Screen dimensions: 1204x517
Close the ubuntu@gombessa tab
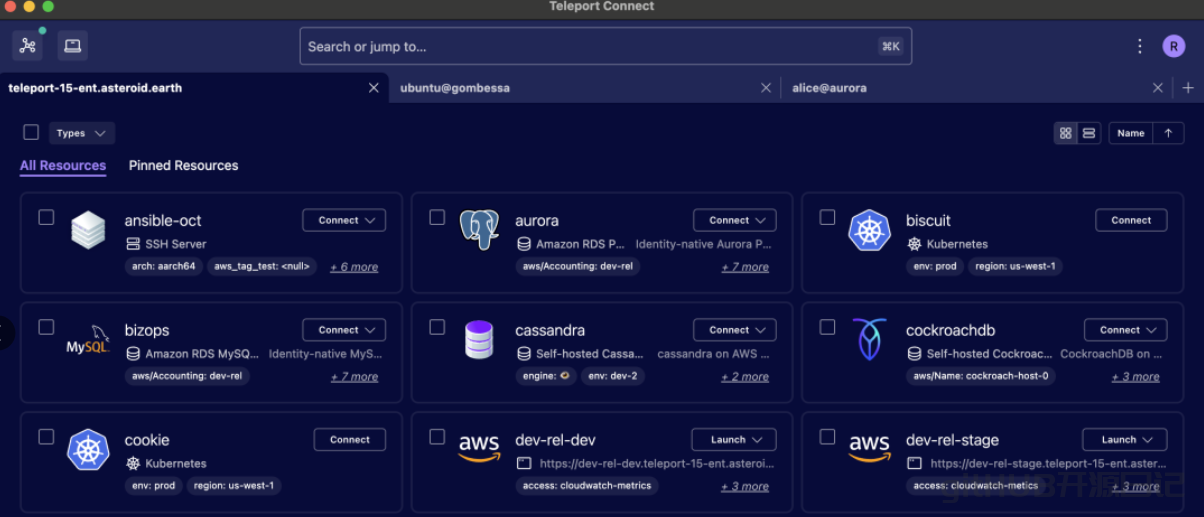point(766,88)
